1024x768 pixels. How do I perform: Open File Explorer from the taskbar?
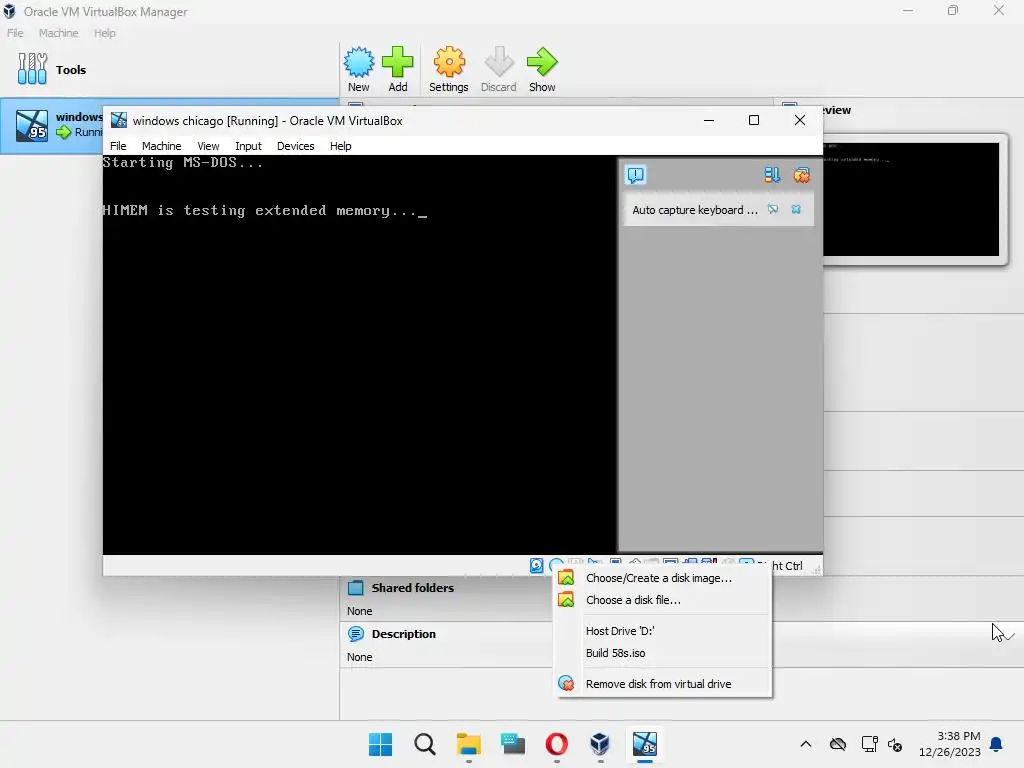point(468,744)
